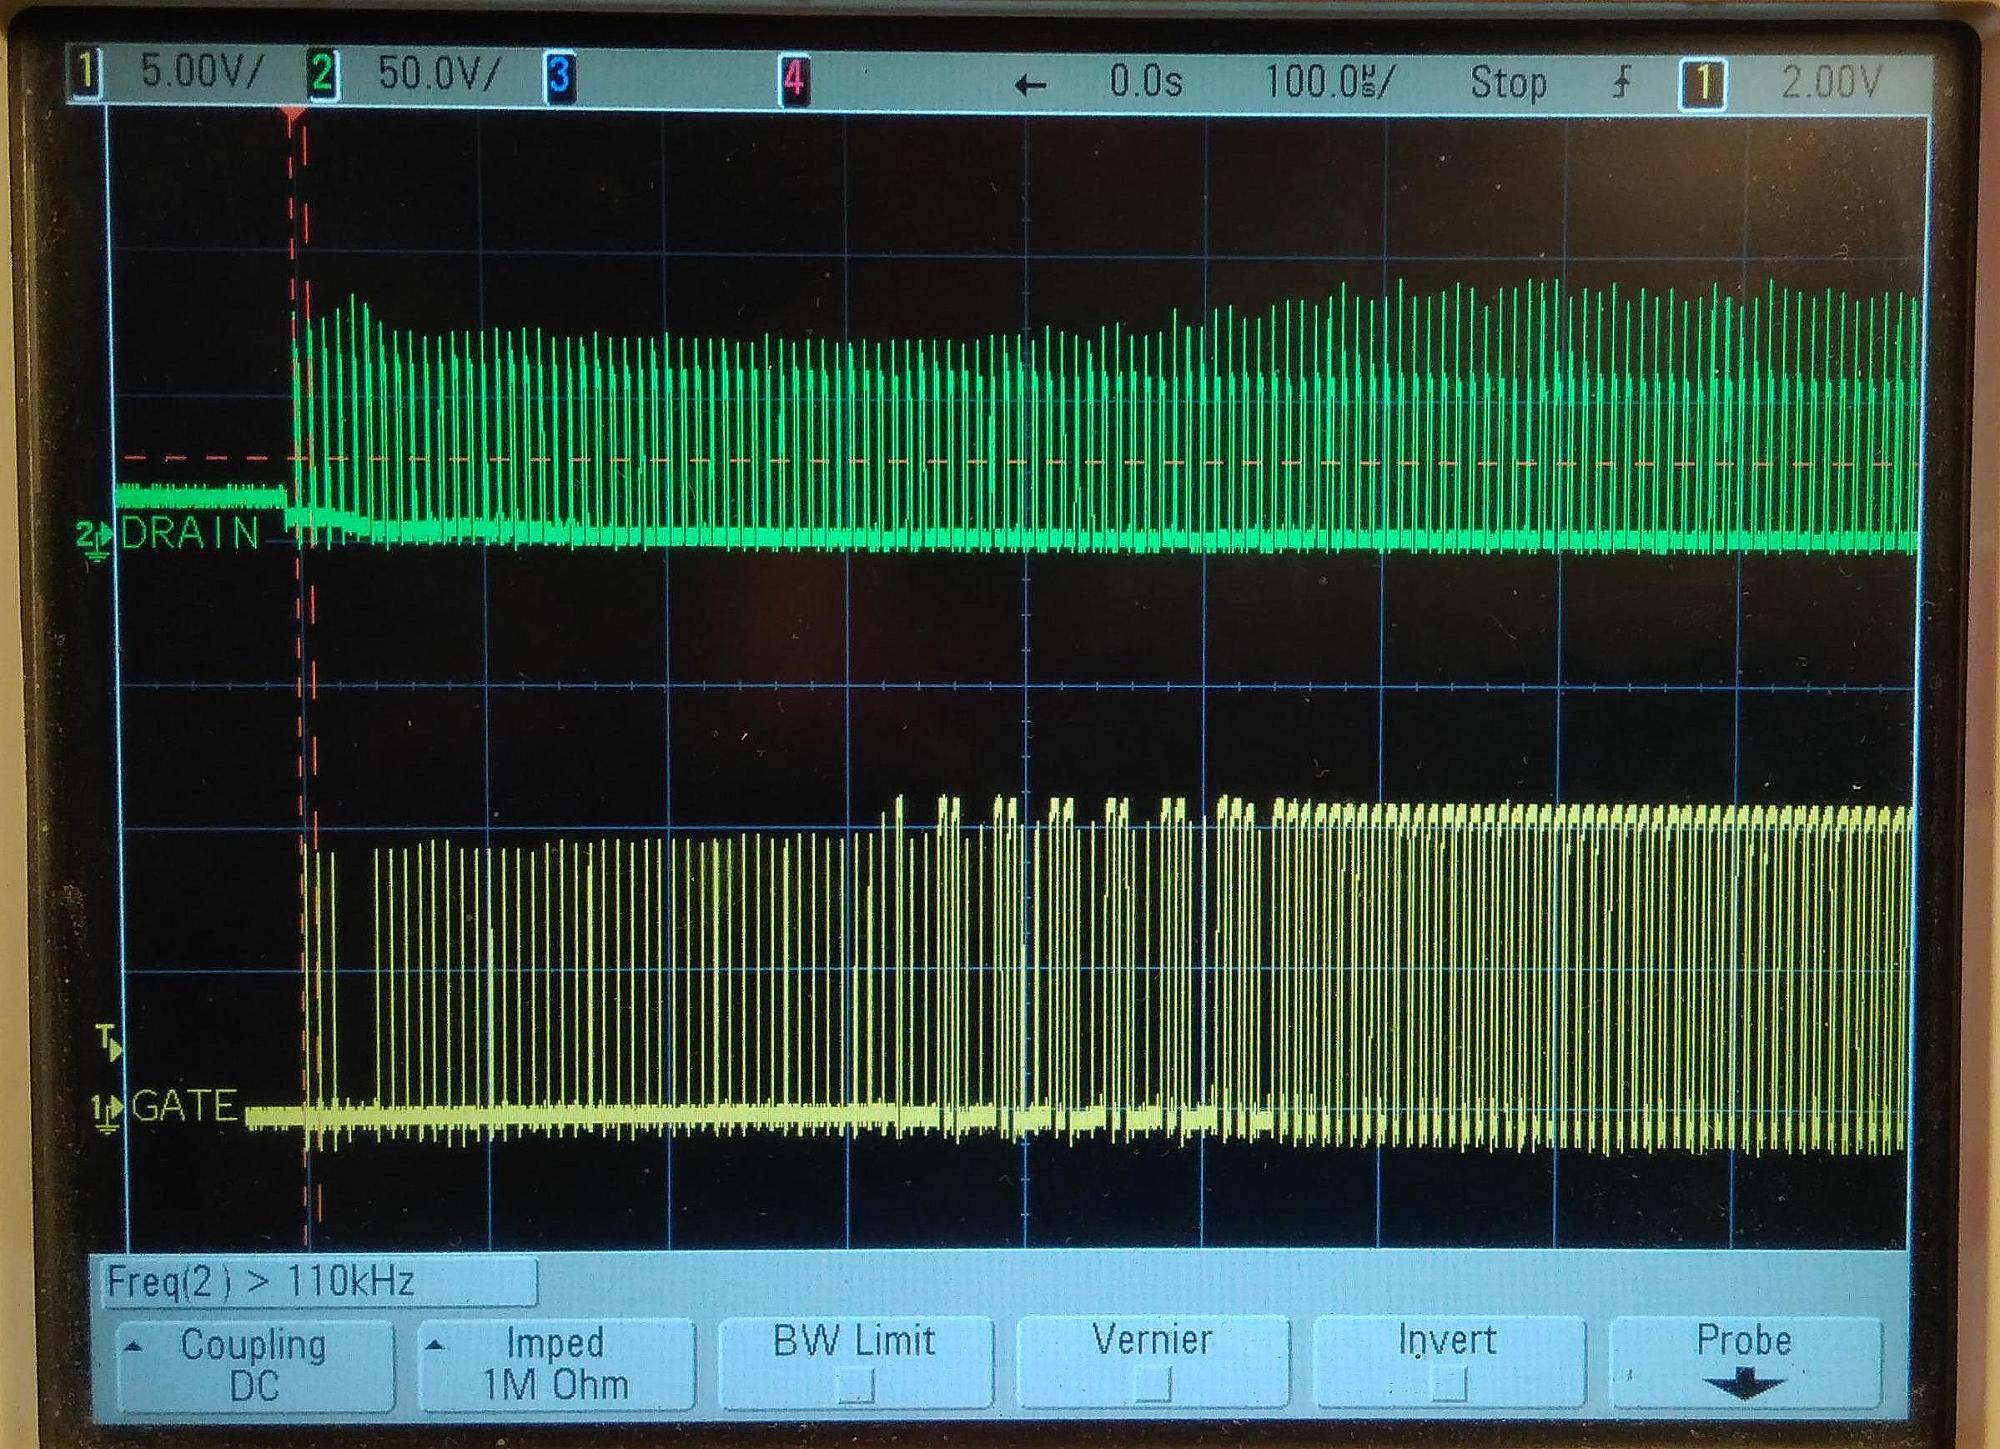Click the trigger level T marker
Screen dimensions: 2000x1449
click(x=109, y=1041)
